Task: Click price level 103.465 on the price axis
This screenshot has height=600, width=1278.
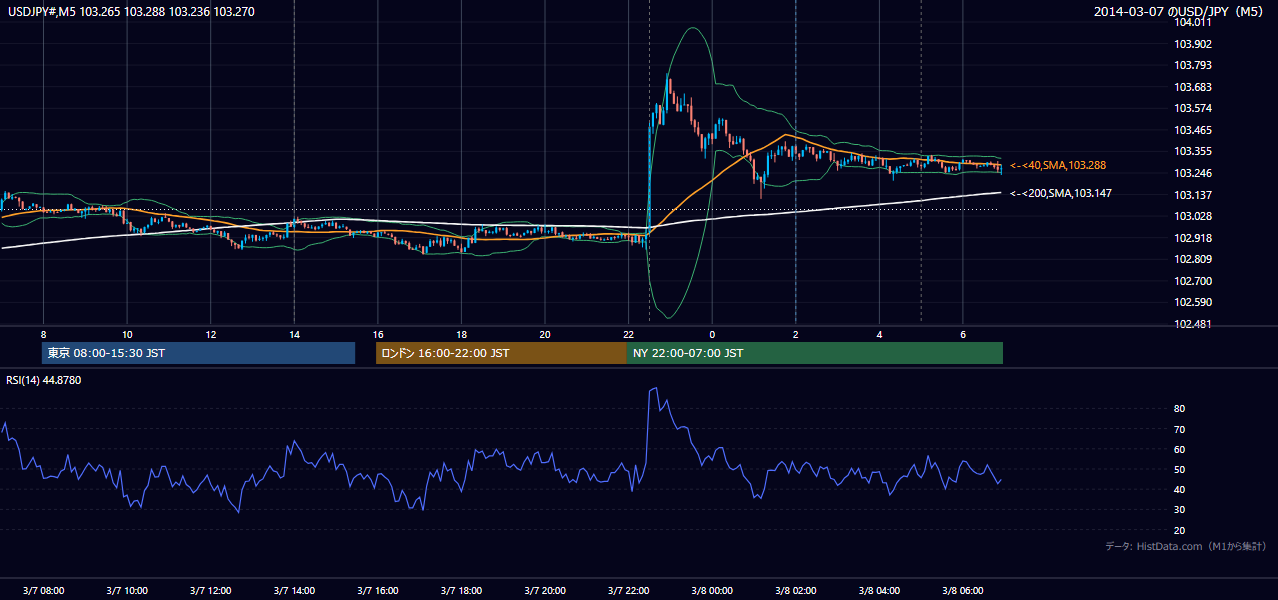Action: coord(1193,130)
